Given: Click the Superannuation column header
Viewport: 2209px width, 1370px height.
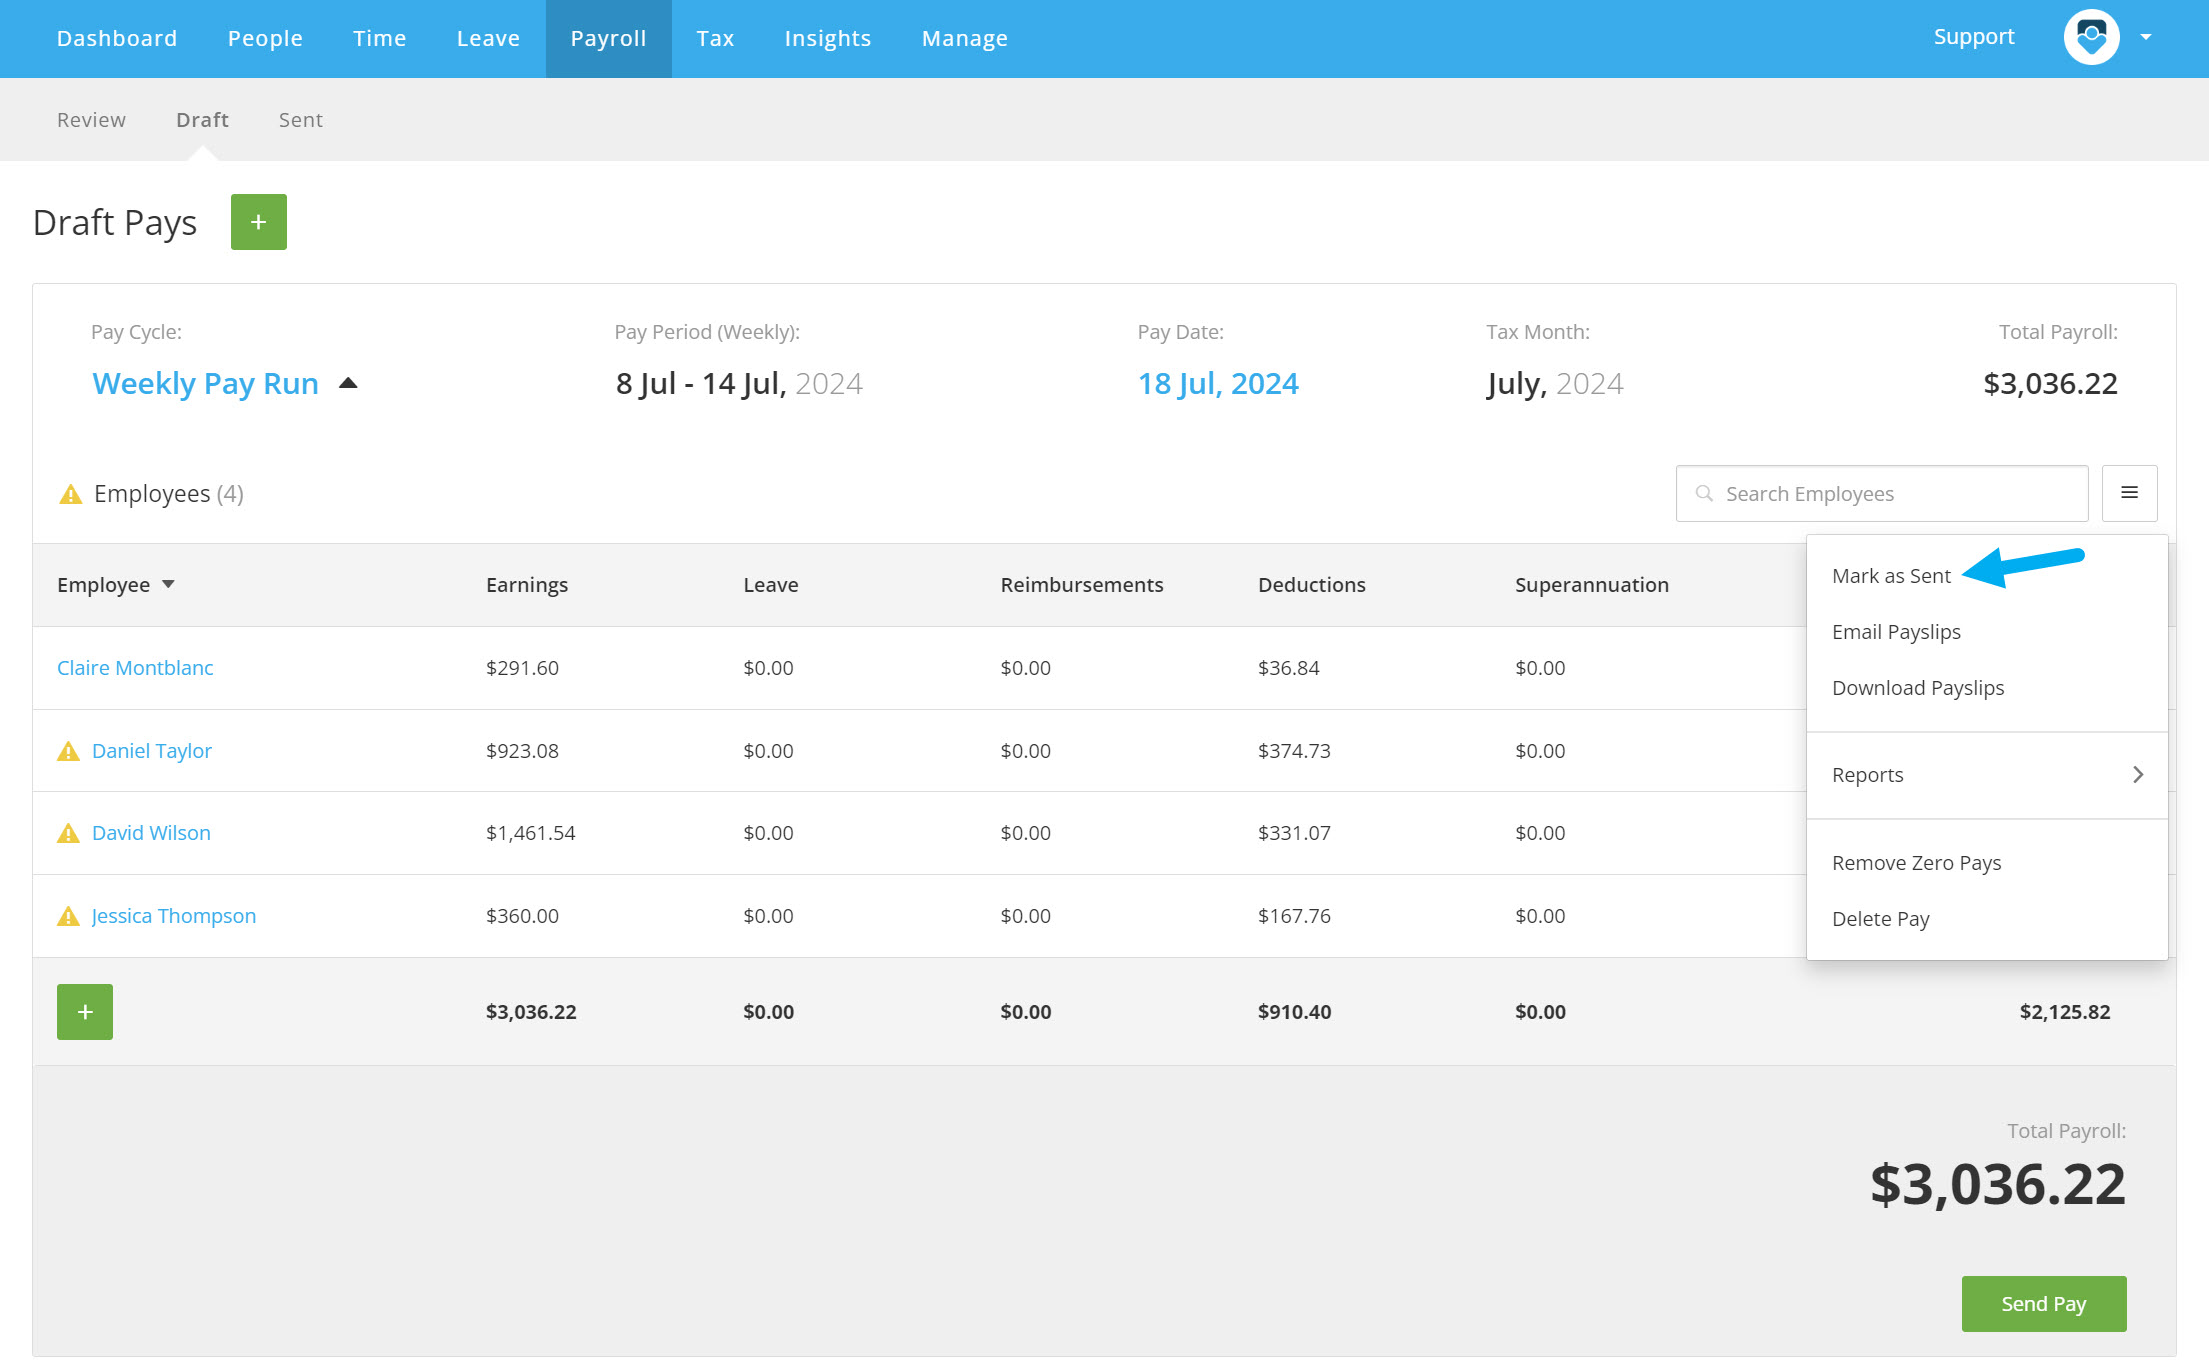Looking at the screenshot, I should point(1592,585).
